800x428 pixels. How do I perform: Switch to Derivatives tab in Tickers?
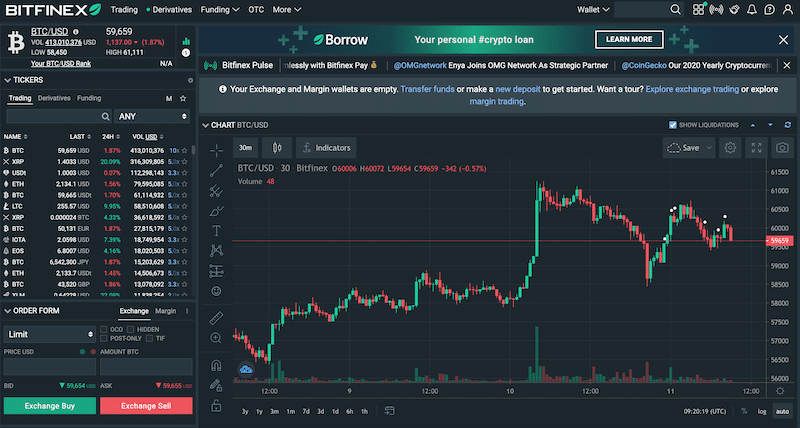pyautogui.click(x=54, y=98)
